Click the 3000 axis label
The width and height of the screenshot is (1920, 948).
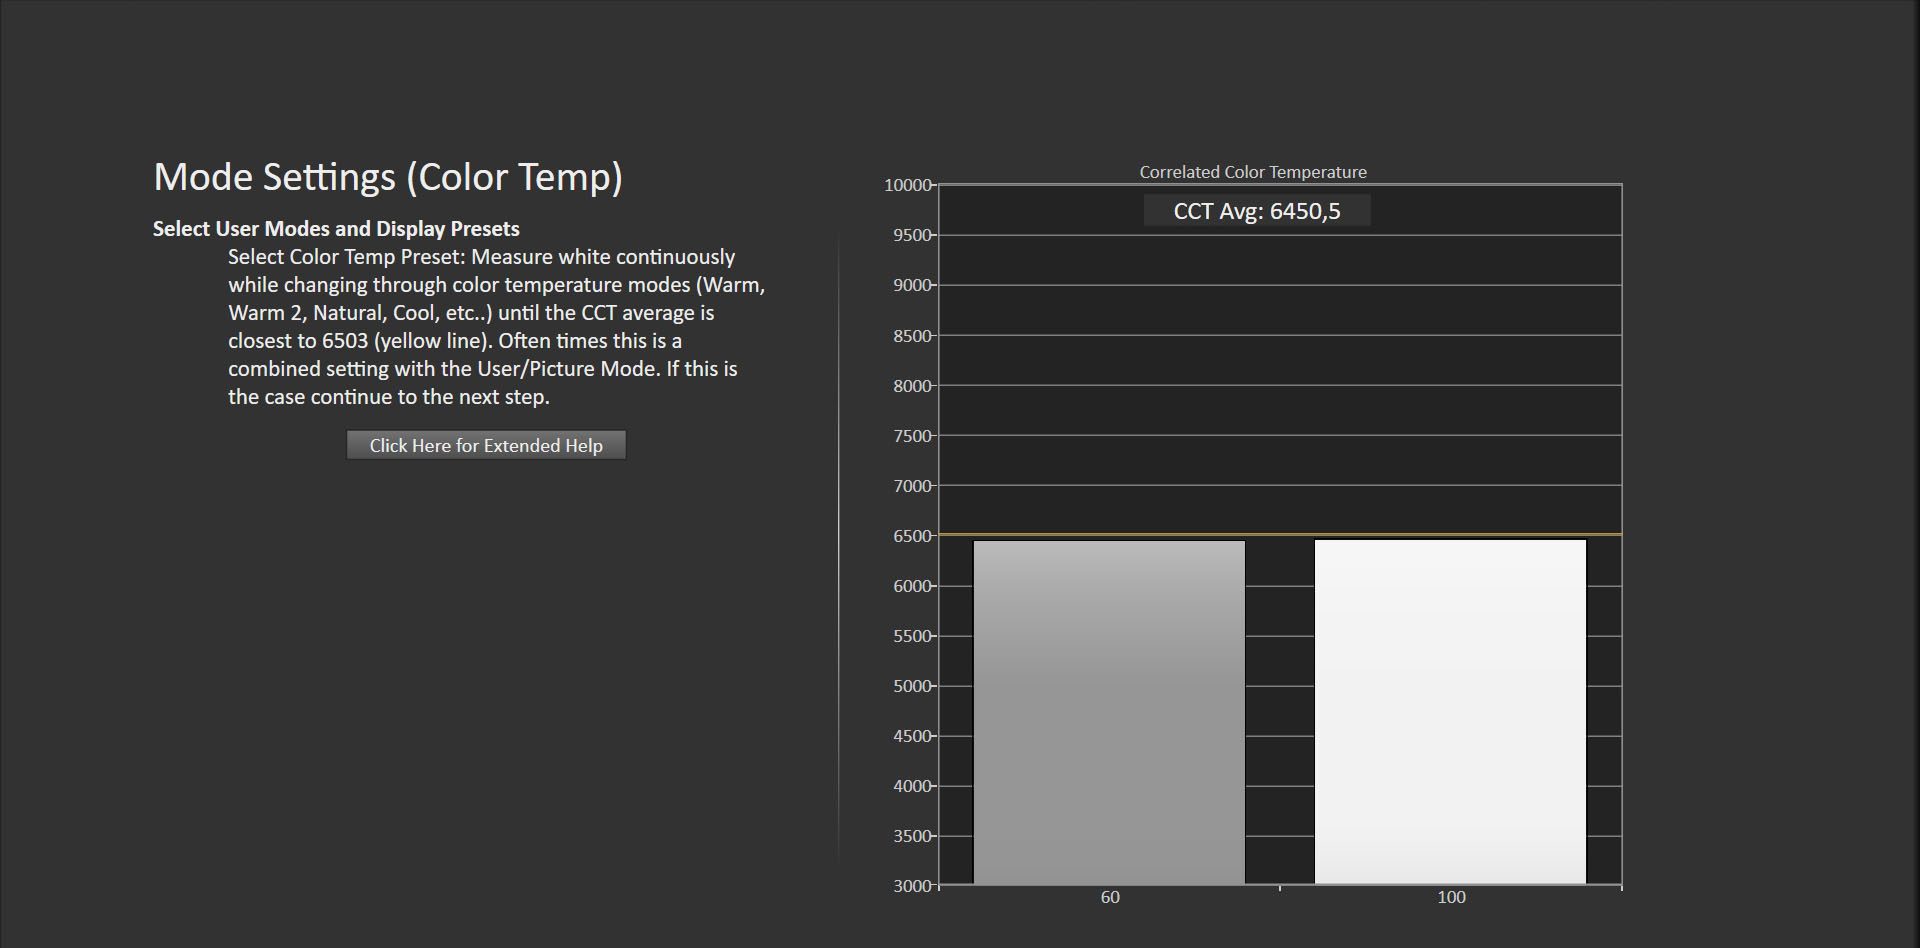coord(912,886)
